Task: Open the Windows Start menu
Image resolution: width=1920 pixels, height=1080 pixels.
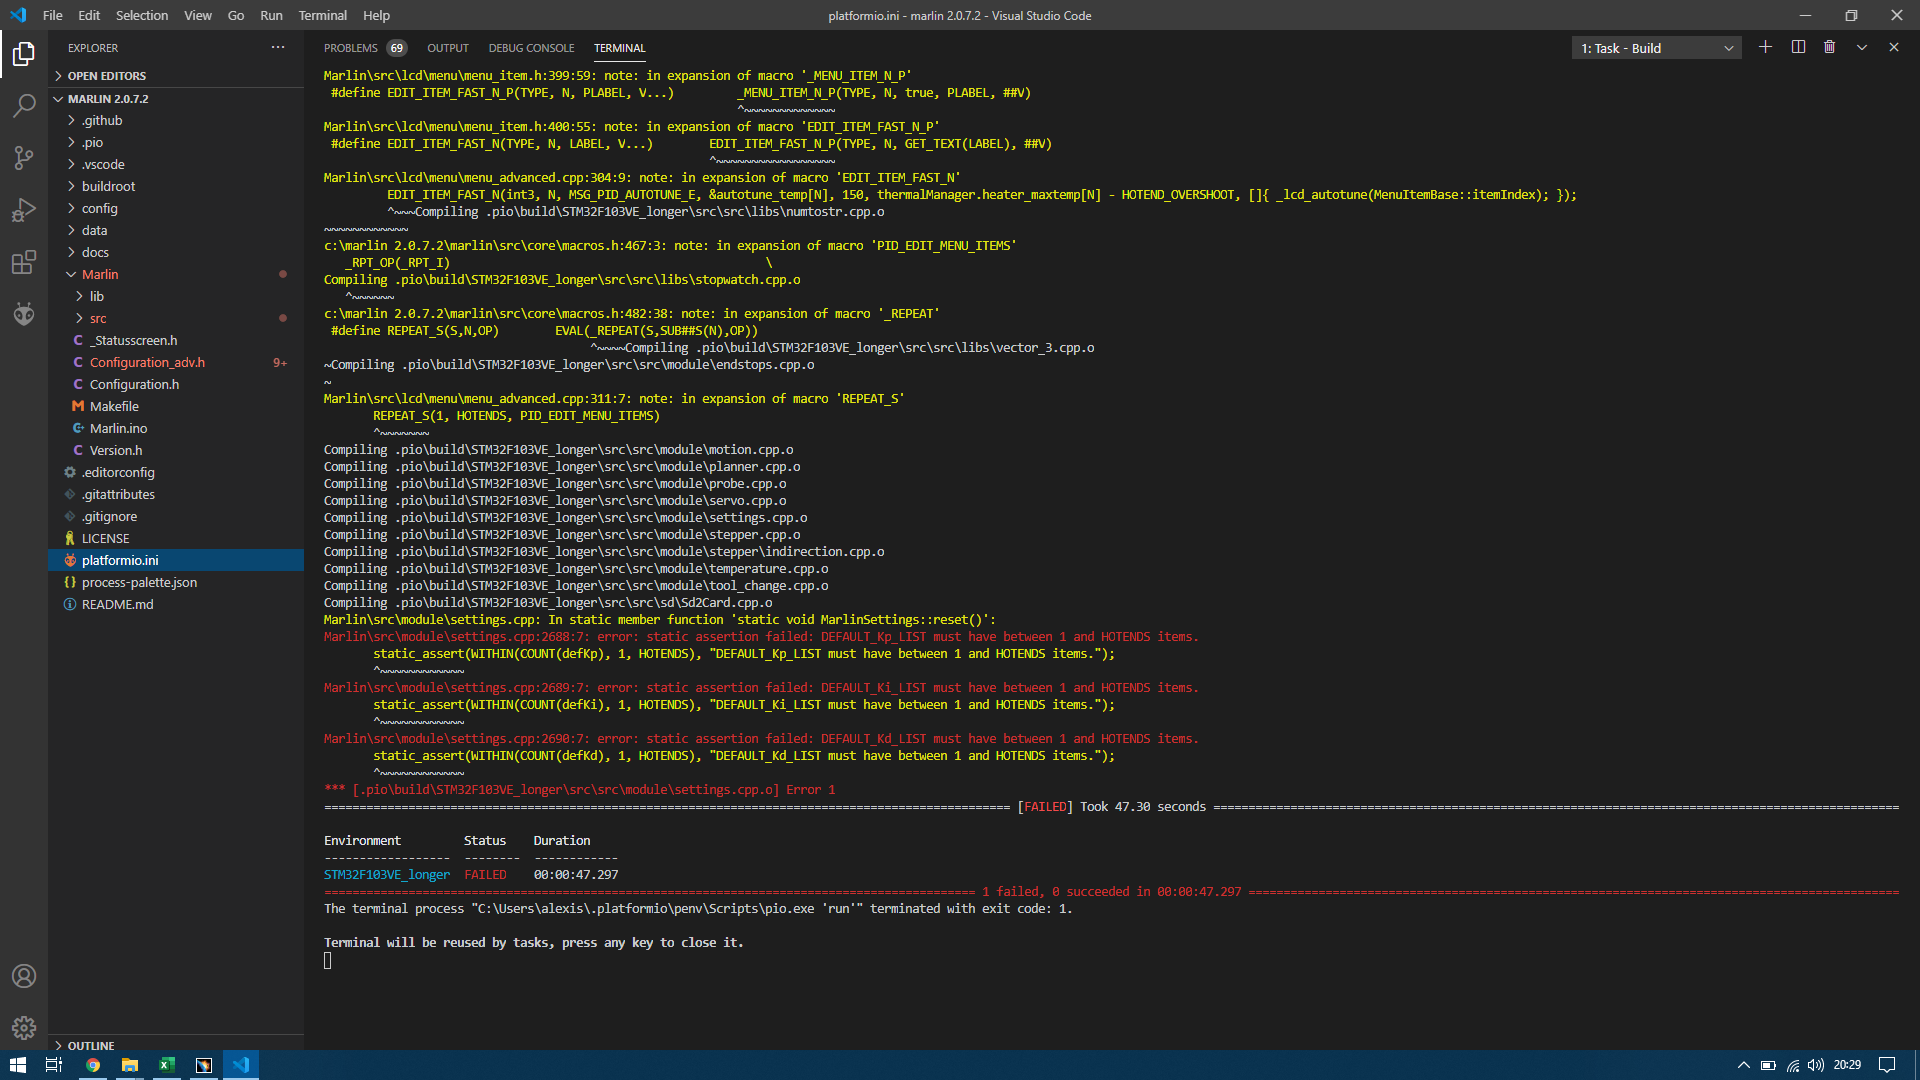Action: coord(18,1065)
